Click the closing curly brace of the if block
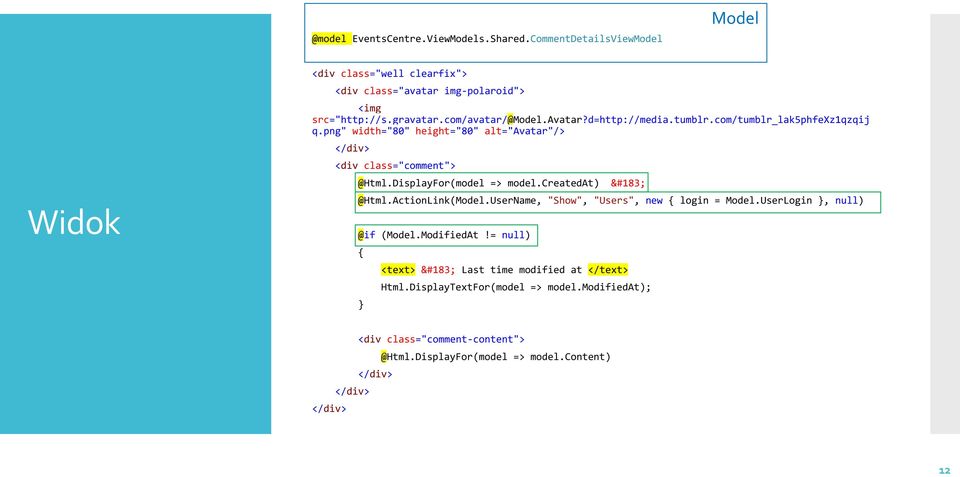Image resolution: width=960 pixels, height=477 pixels. click(x=361, y=304)
